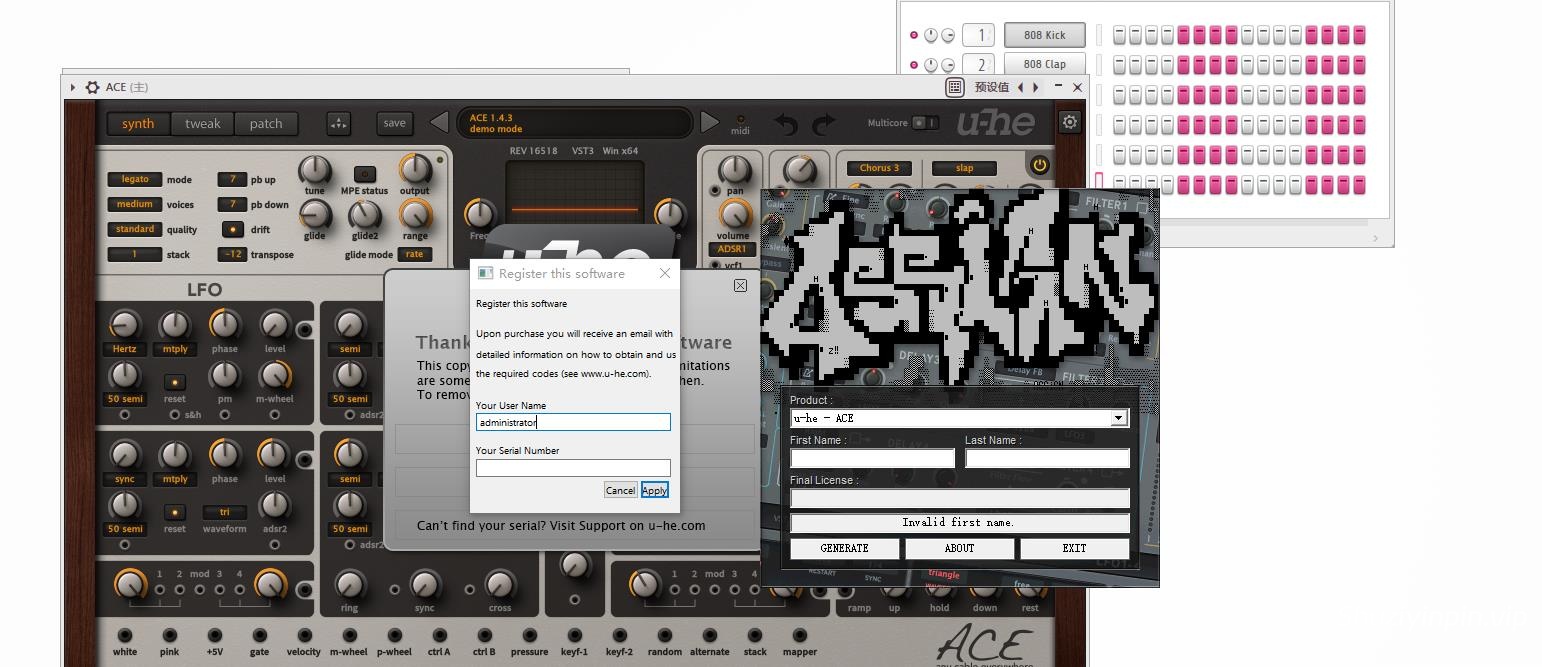The width and height of the screenshot is (1542, 667).
Task: Click the four-arrow icon next to patch
Action: tap(339, 123)
